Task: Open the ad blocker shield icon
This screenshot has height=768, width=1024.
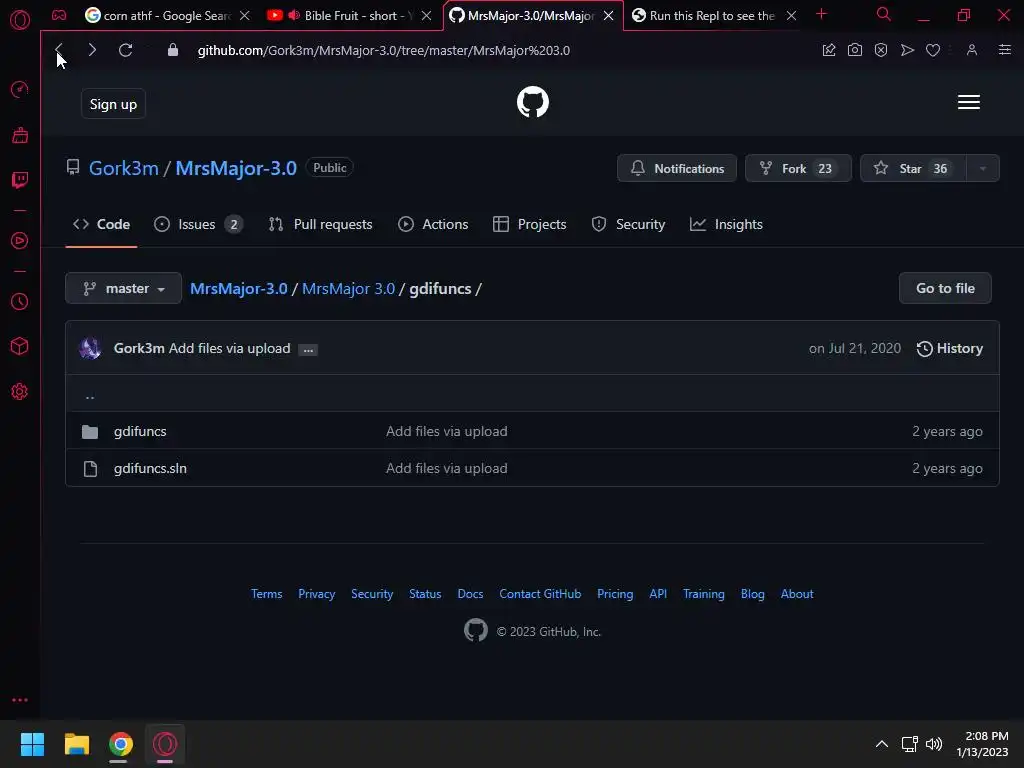Action: [x=881, y=50]
